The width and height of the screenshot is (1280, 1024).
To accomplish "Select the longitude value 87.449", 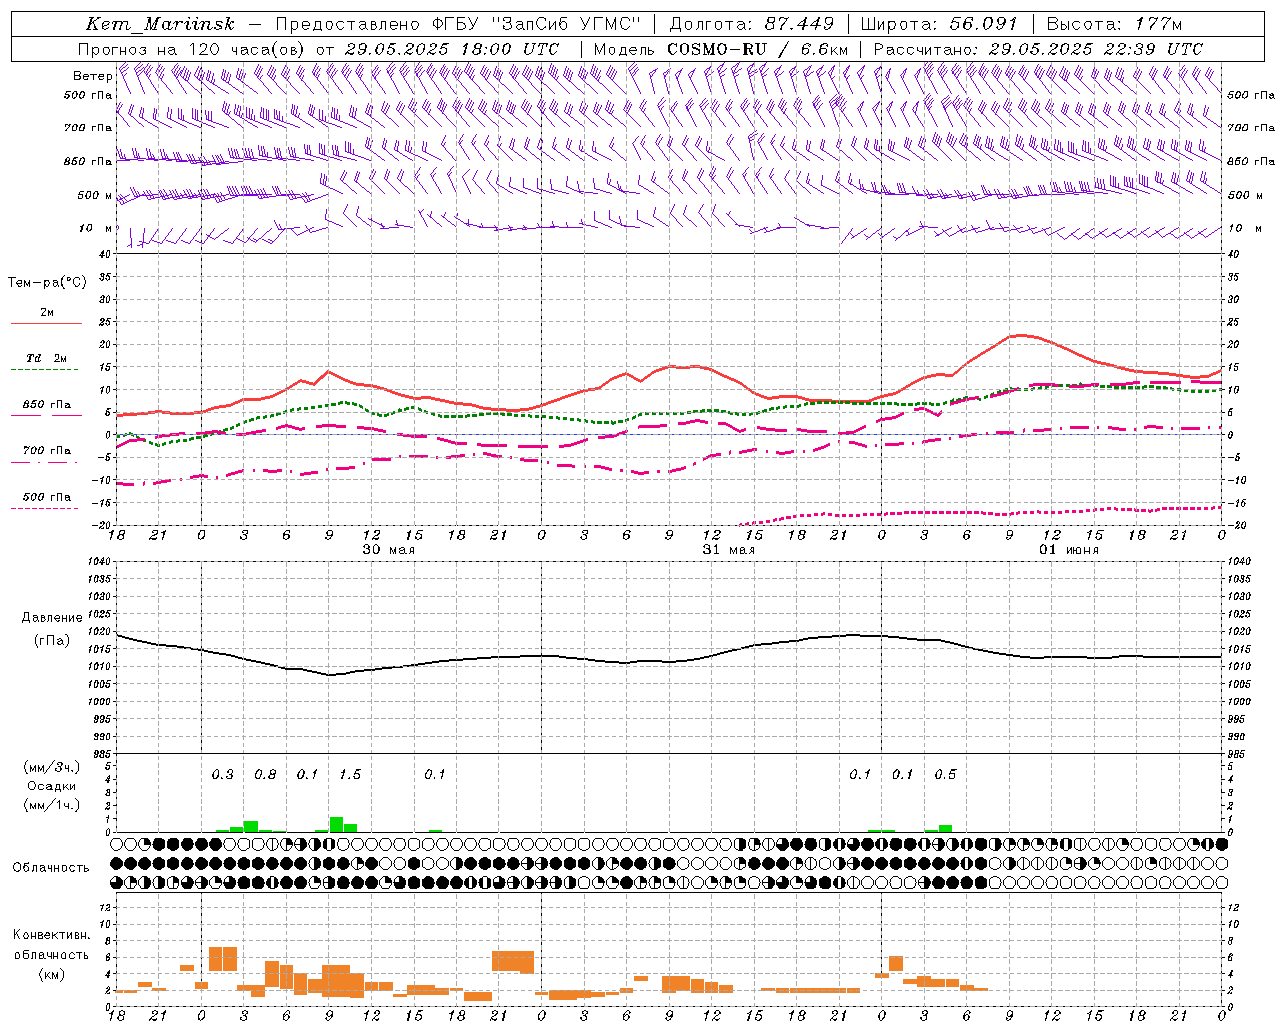I will coord(799,24).
